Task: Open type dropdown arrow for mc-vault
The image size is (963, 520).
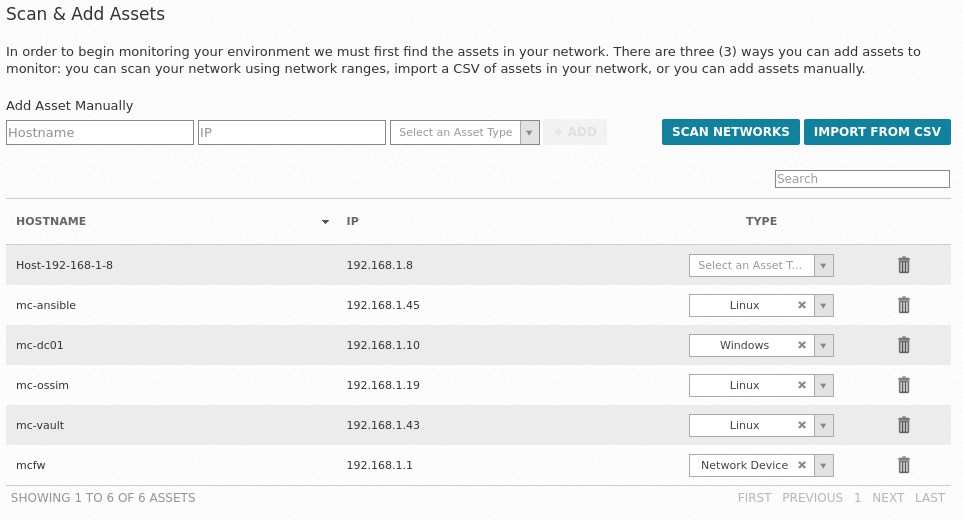Action: (824, 425)
